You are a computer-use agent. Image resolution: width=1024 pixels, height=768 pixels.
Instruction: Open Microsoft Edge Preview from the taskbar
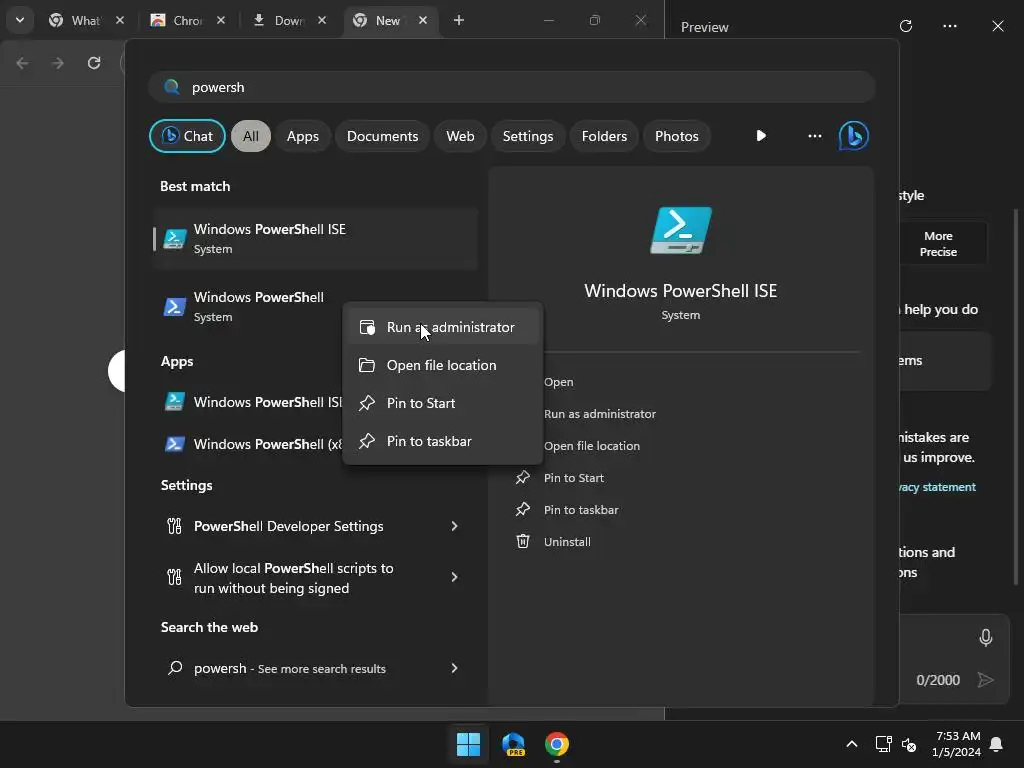(x=513, y=744)
